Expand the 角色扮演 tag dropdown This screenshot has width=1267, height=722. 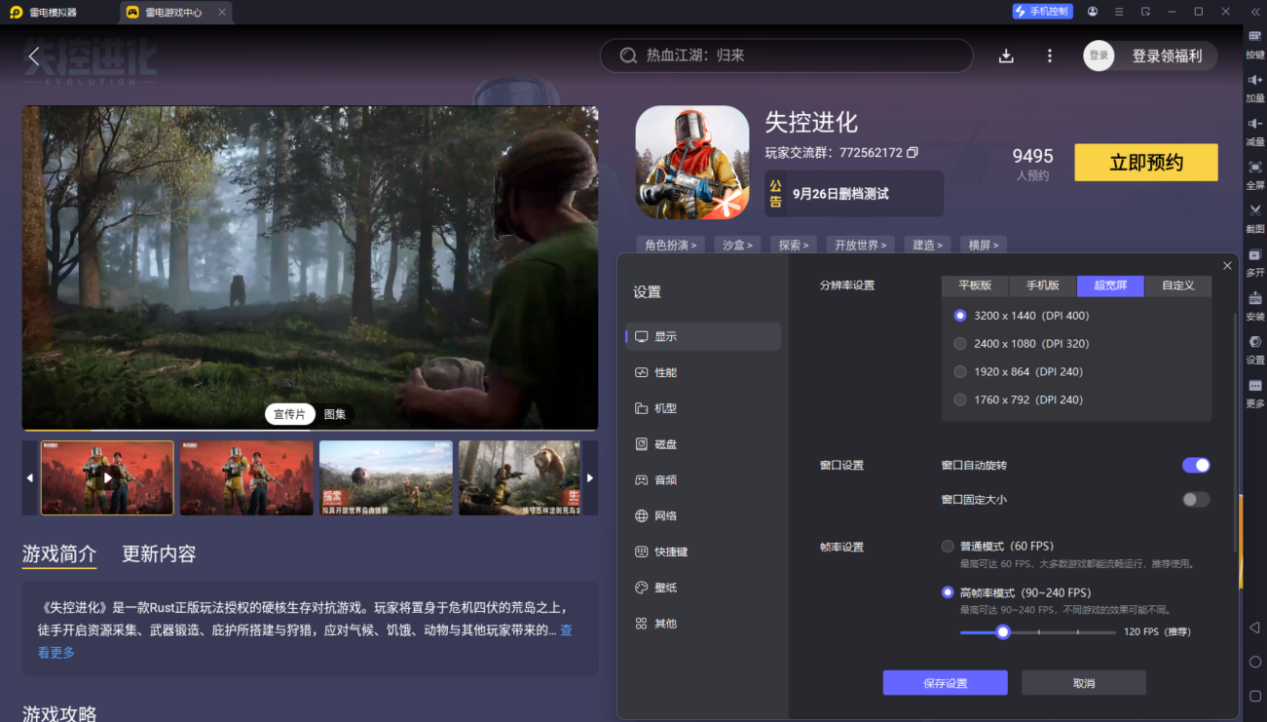click(669, 244)
